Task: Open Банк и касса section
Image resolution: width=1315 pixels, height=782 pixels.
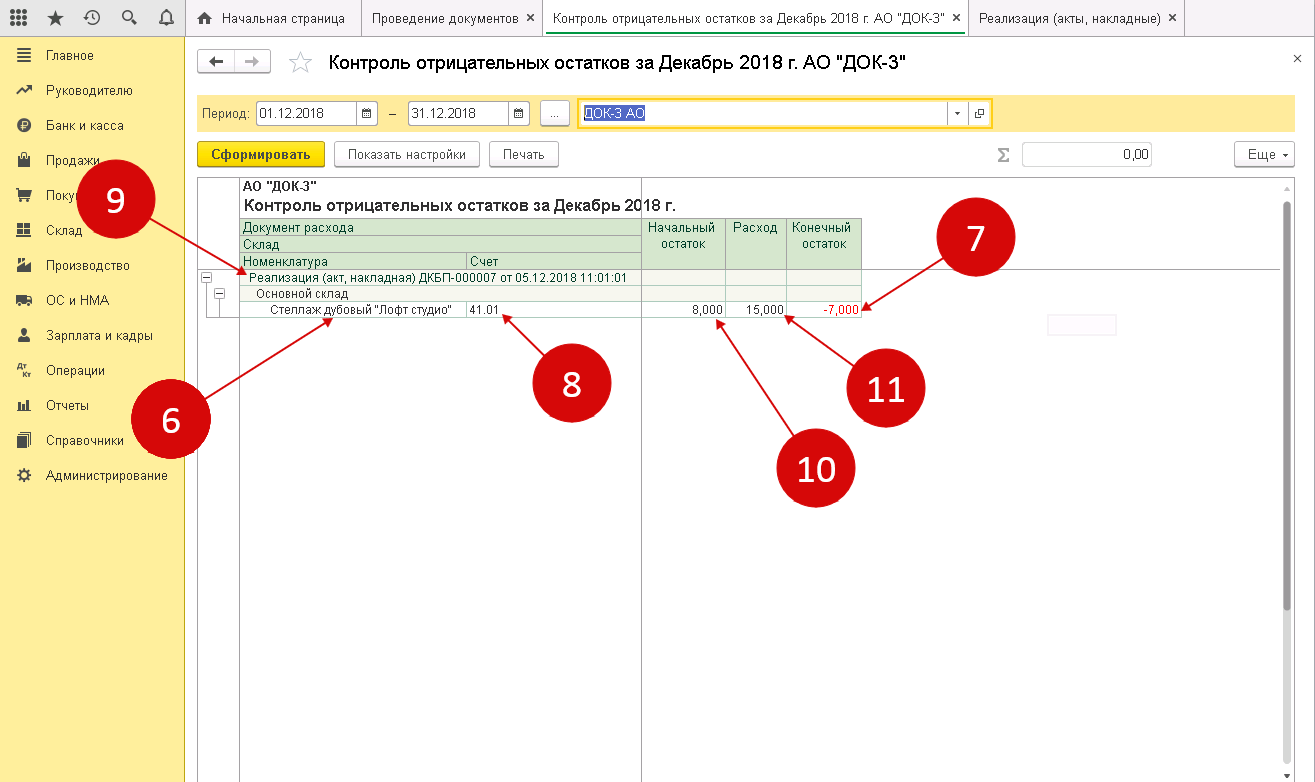Action: point(84,126)
